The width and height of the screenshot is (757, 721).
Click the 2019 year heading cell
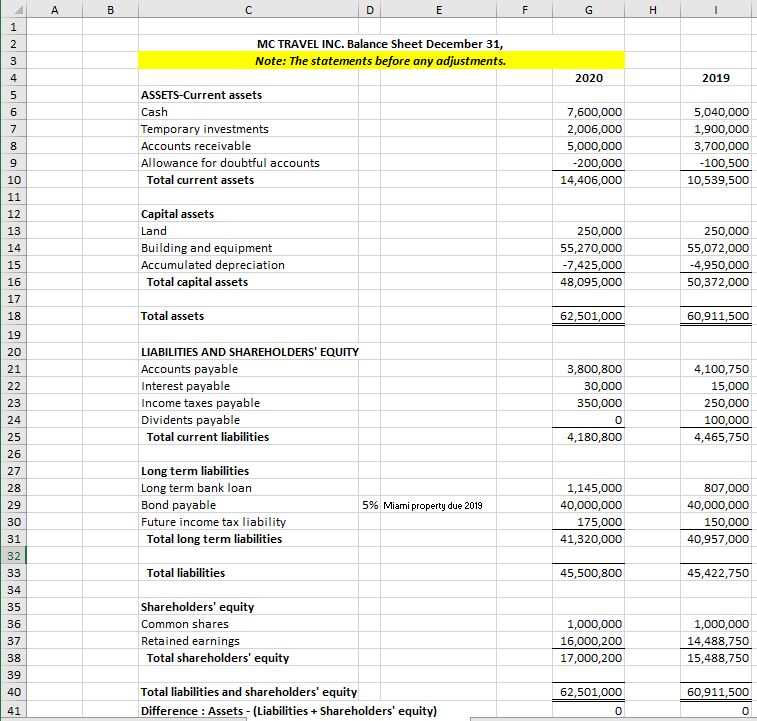pos(715,78)
